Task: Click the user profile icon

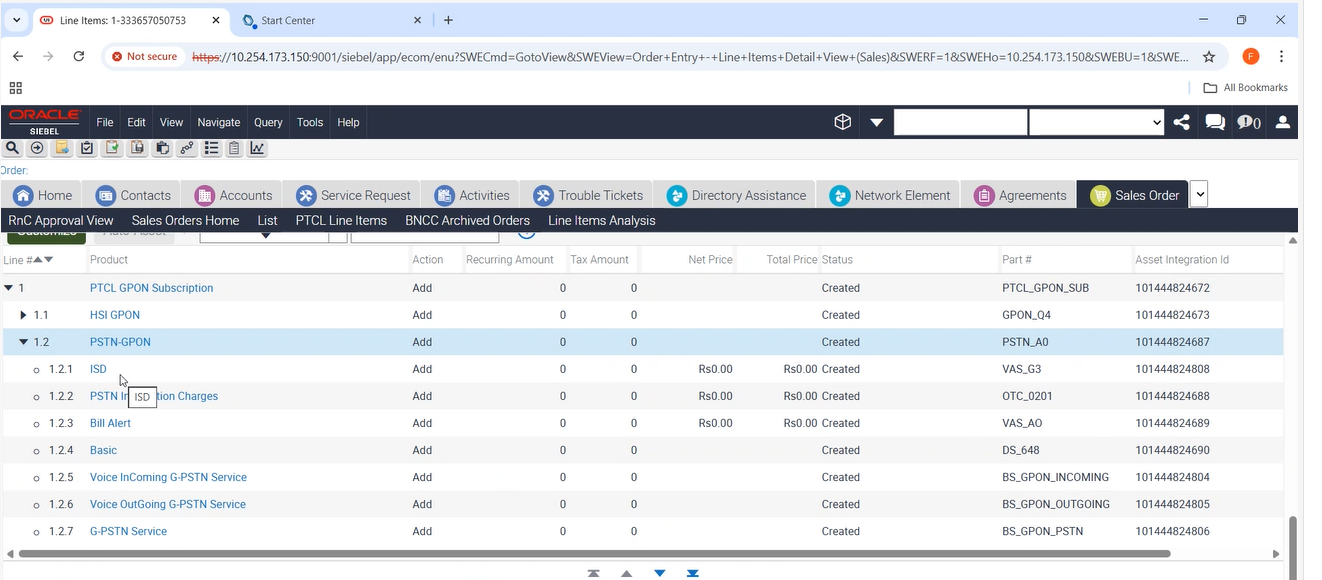Action: (x=1283, y=122)
